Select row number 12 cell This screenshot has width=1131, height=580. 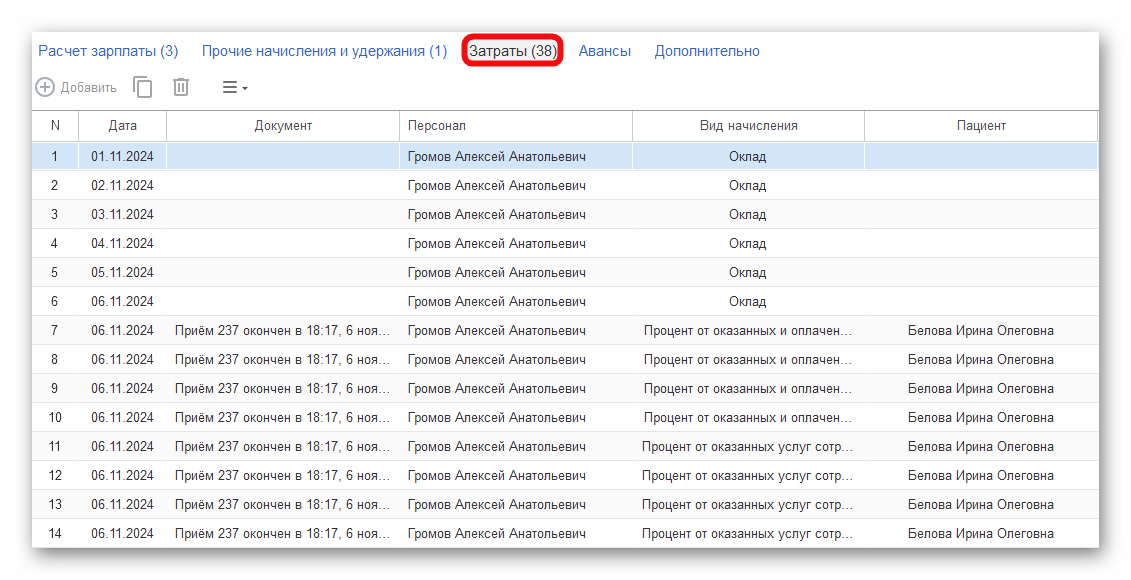pos(55,475)
